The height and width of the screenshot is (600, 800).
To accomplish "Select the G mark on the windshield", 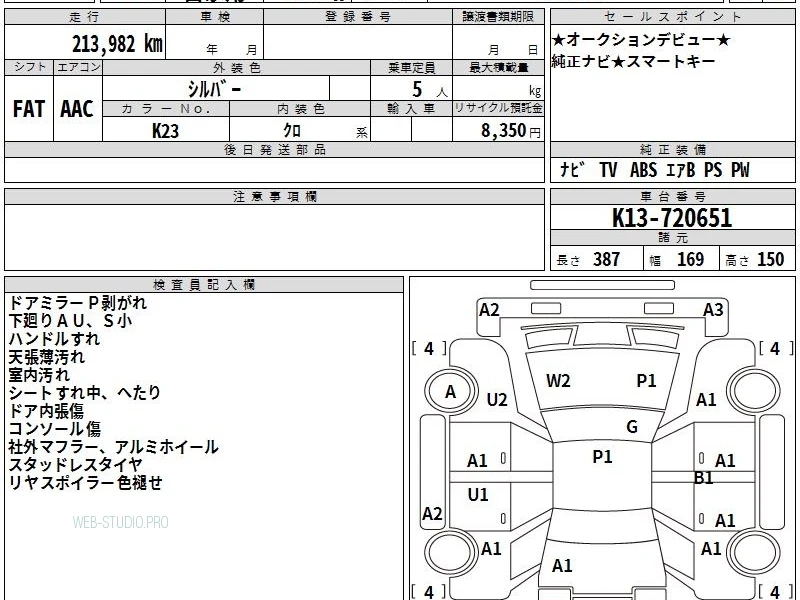I will tap(632, 427).
